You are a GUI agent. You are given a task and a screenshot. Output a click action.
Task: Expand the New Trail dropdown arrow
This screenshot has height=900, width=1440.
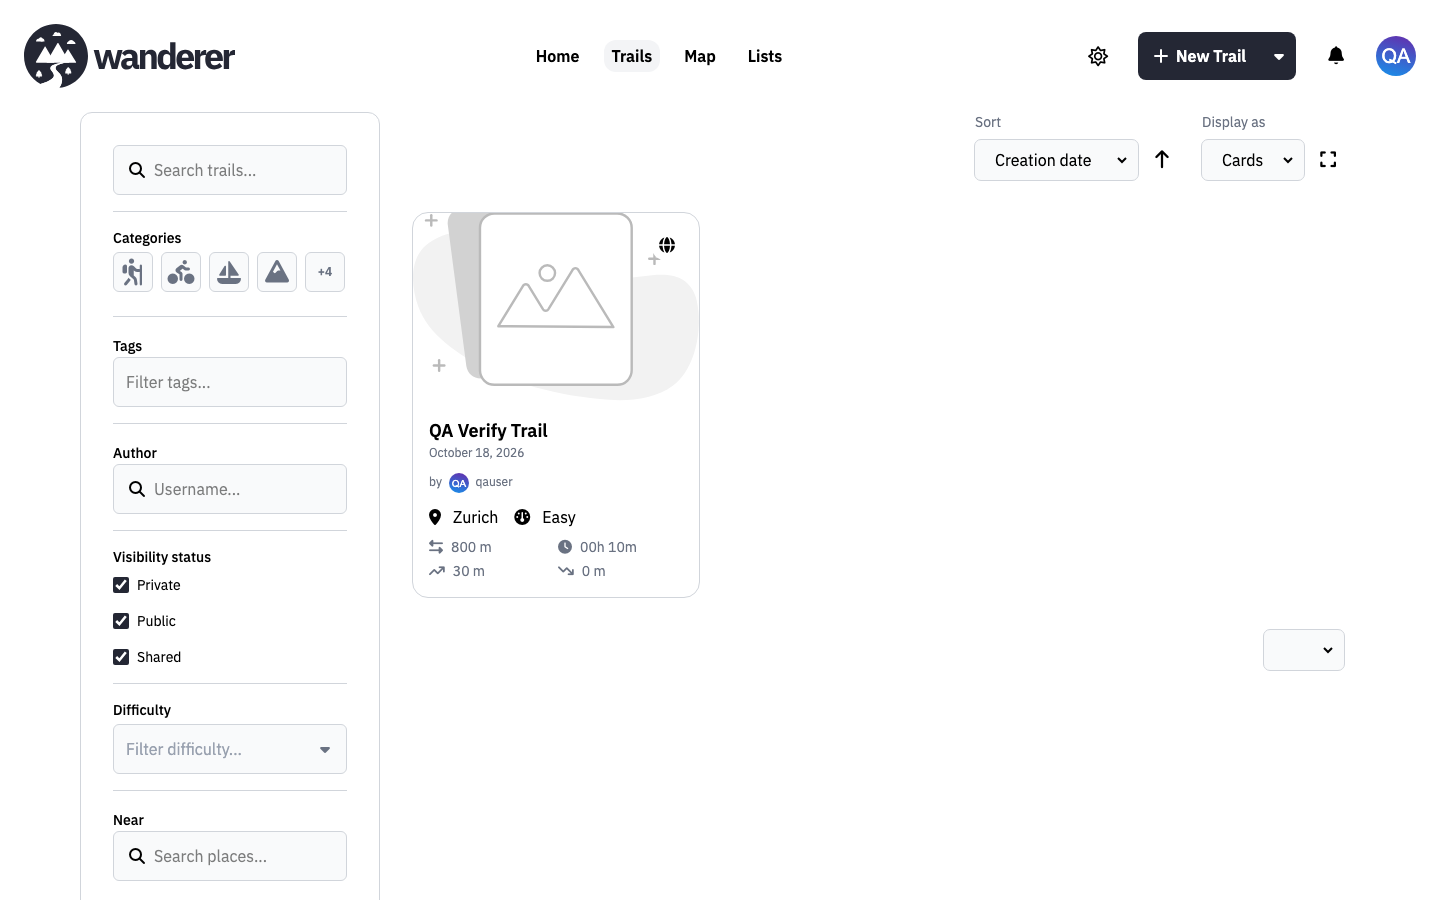tap(1279, 56)
